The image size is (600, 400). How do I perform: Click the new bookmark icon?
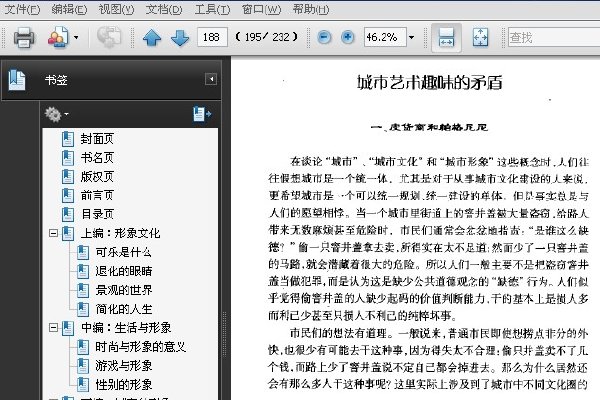pos(202,114)
